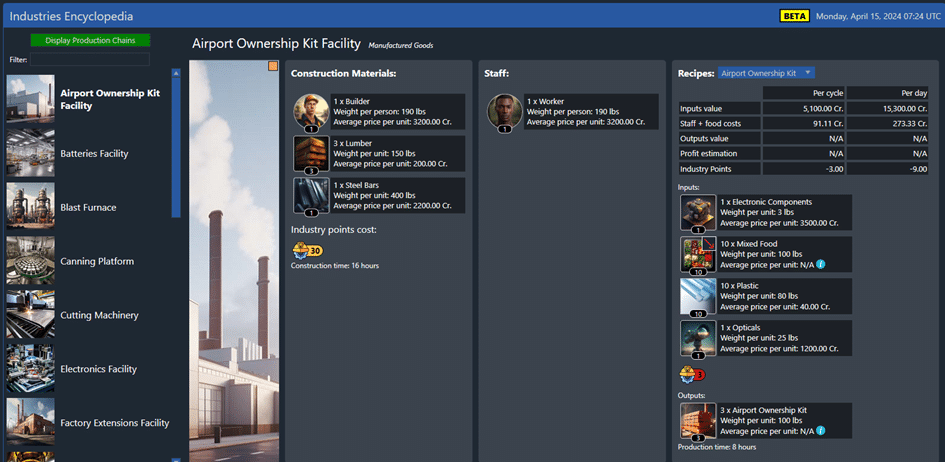Viewport: 945px width, 462px height.
Task: Click the 1 x Opticals description text
Action: [785, 338]
